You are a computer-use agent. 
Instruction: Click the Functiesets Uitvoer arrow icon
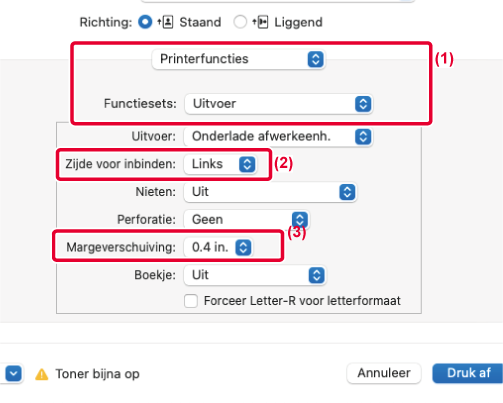pyautogui.click(x=363, y=104)
